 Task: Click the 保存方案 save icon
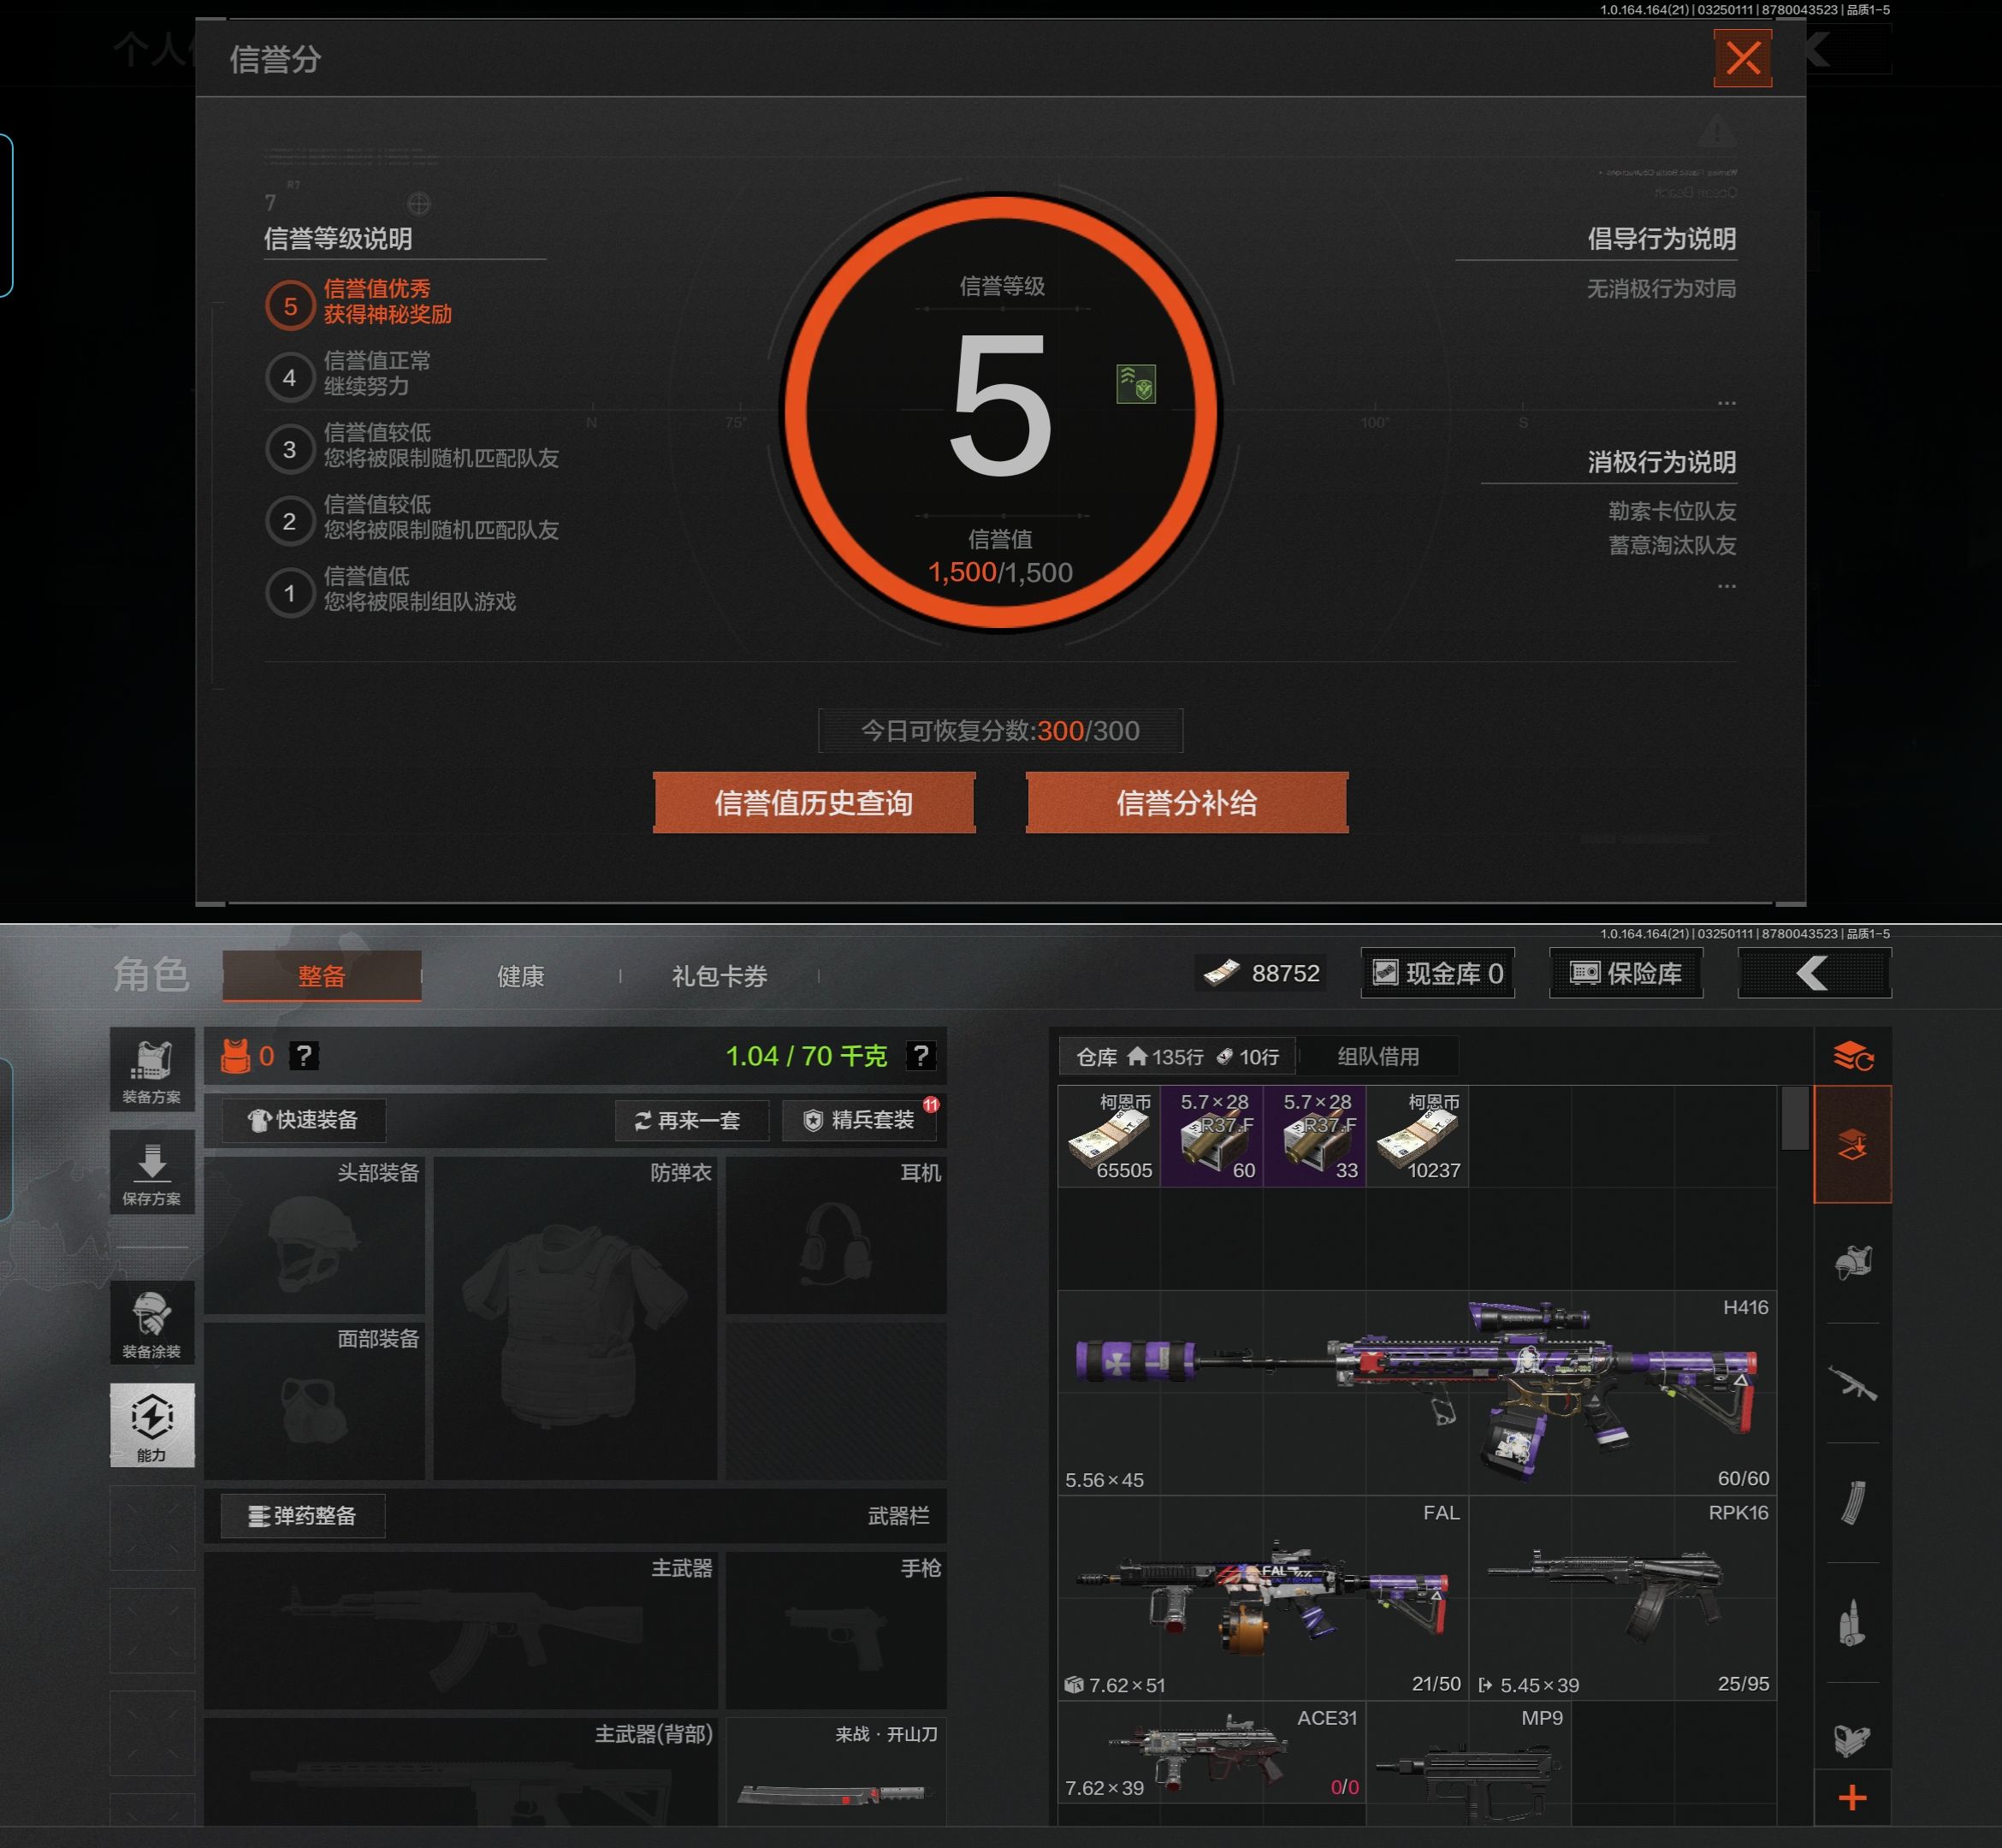152,1172
